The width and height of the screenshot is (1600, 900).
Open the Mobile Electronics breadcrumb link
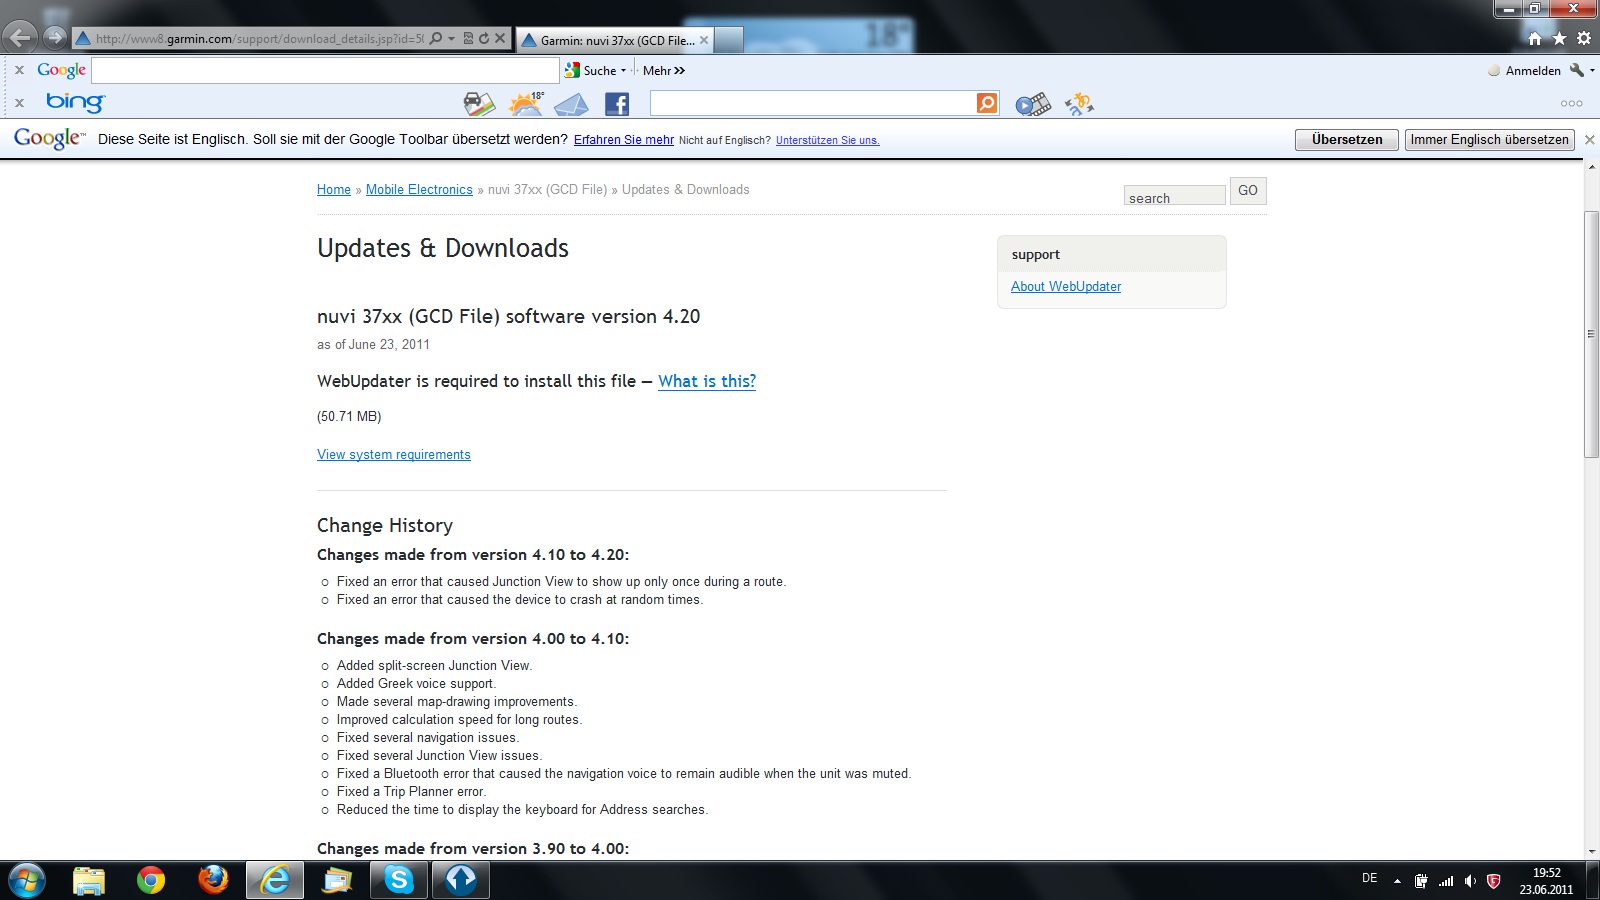click(419, 190)
